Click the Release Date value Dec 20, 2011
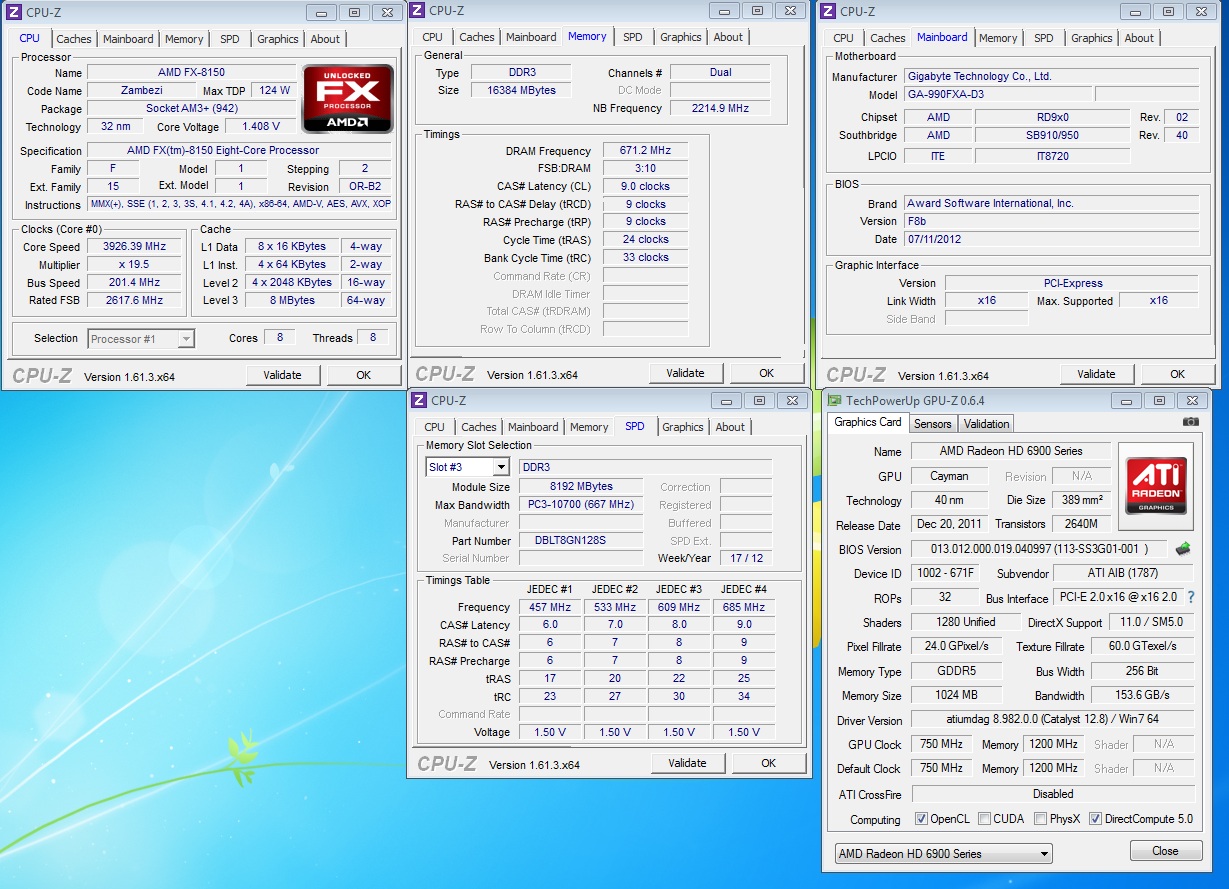The image size is (1229, 889). click(949, 525)
